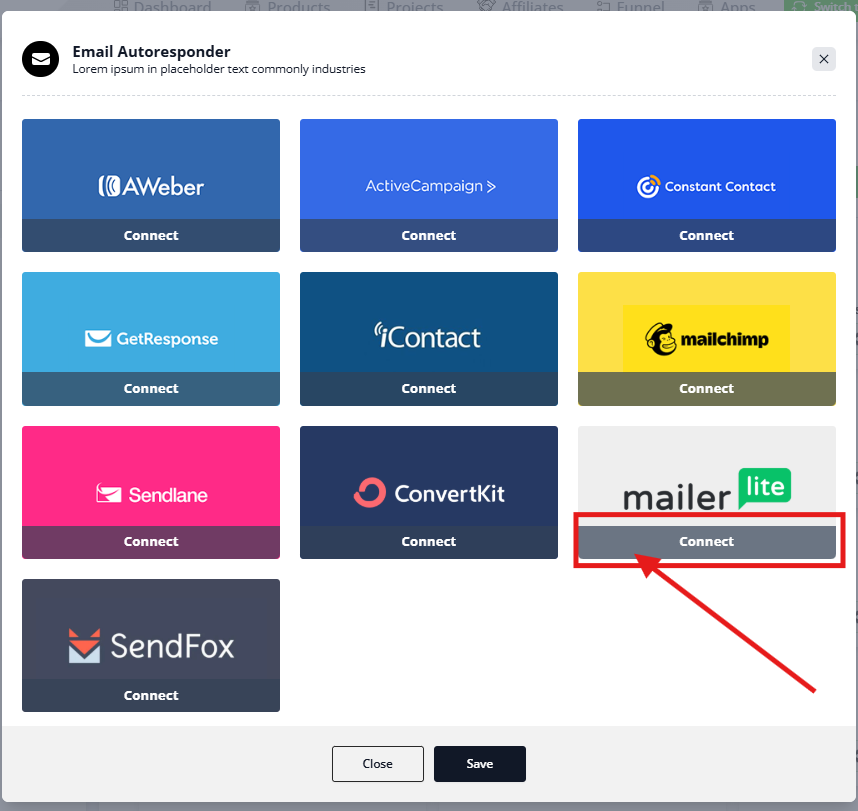The width and height of the screenshot is (858, 811).
Task: Connect the SendFox integration
Action: (150, 696)
